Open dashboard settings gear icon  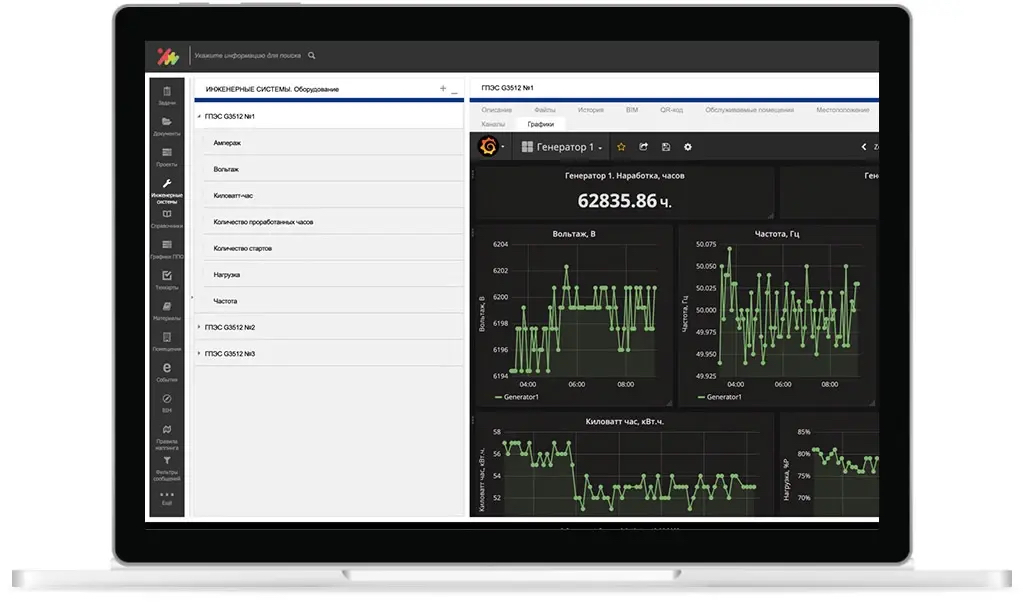pyautogui.click(x=687, y=147)
